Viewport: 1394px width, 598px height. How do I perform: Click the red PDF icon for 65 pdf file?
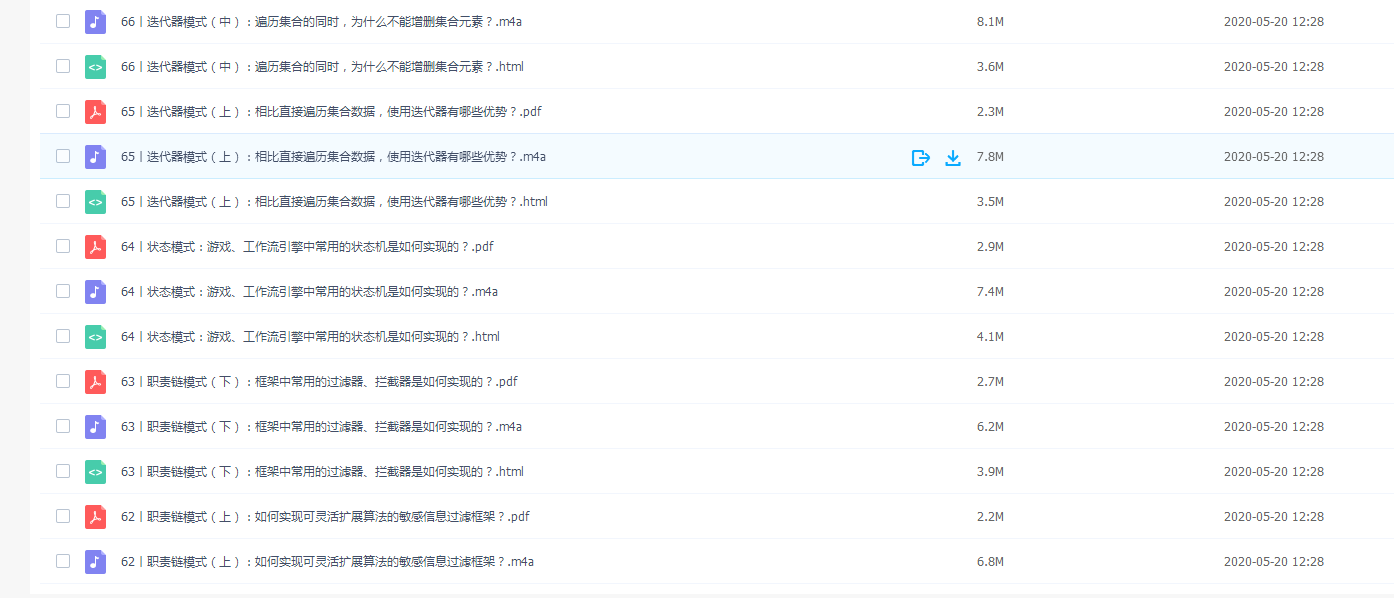(x=95, y=112)
